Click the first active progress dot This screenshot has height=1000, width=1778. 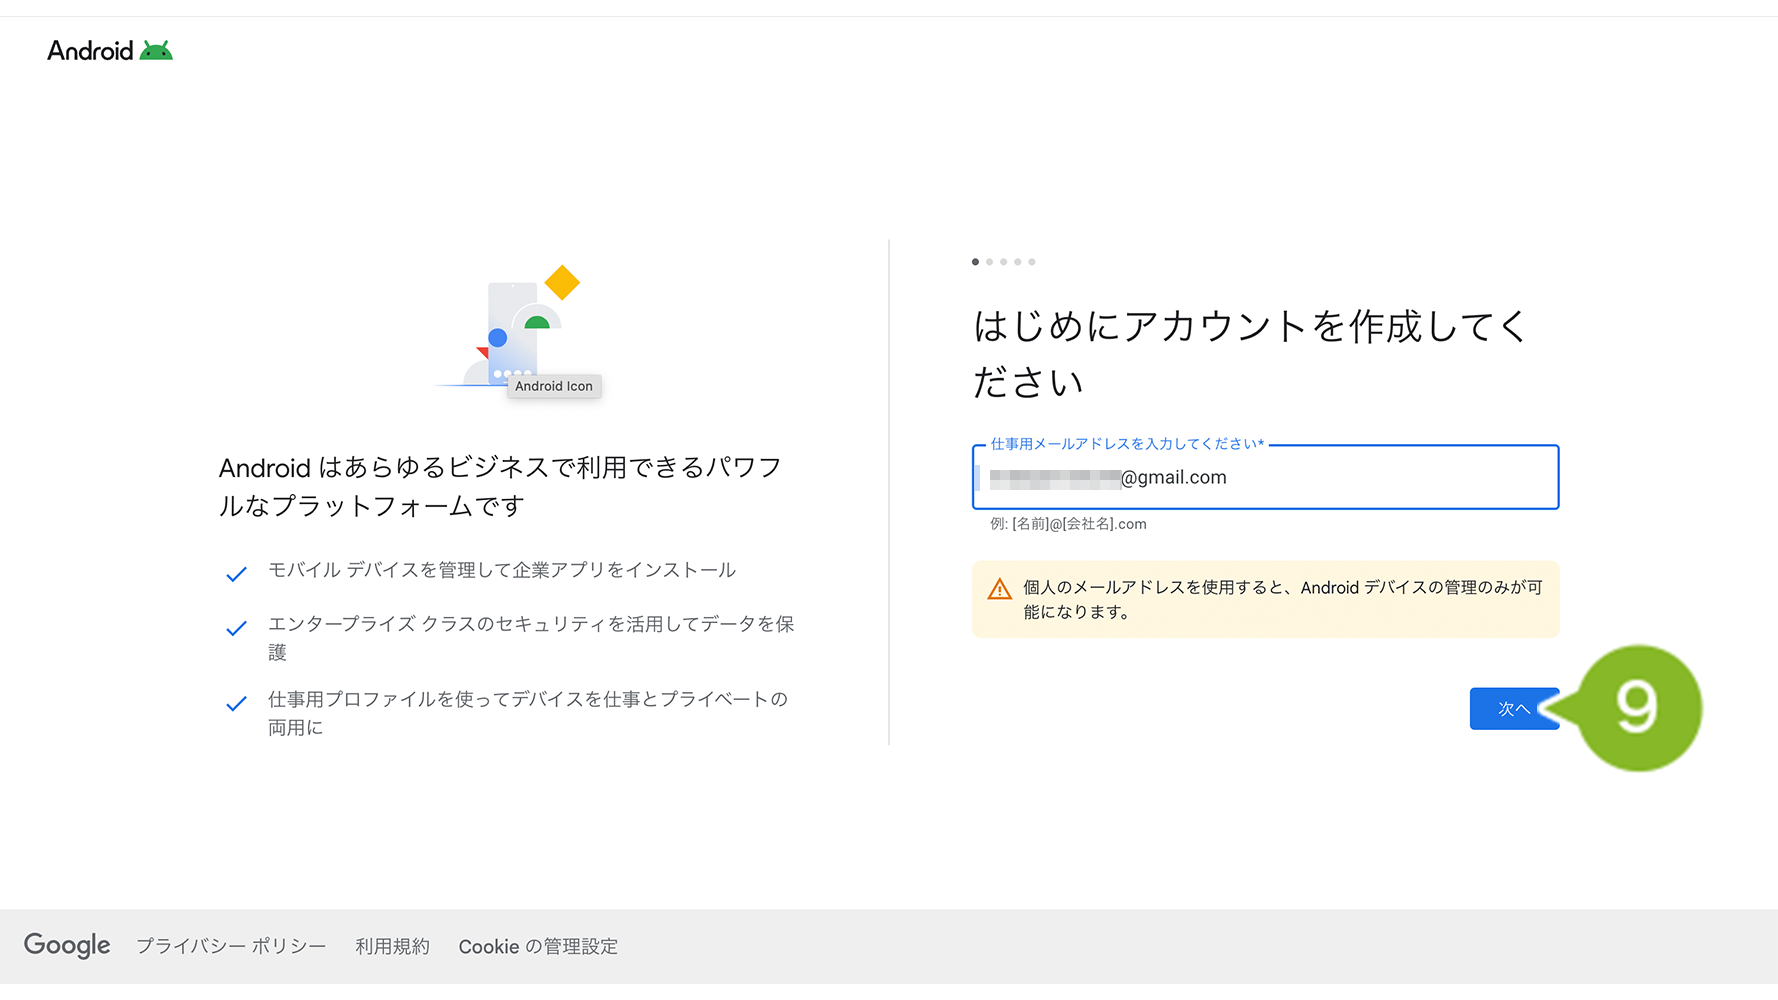tap(975, 262)
